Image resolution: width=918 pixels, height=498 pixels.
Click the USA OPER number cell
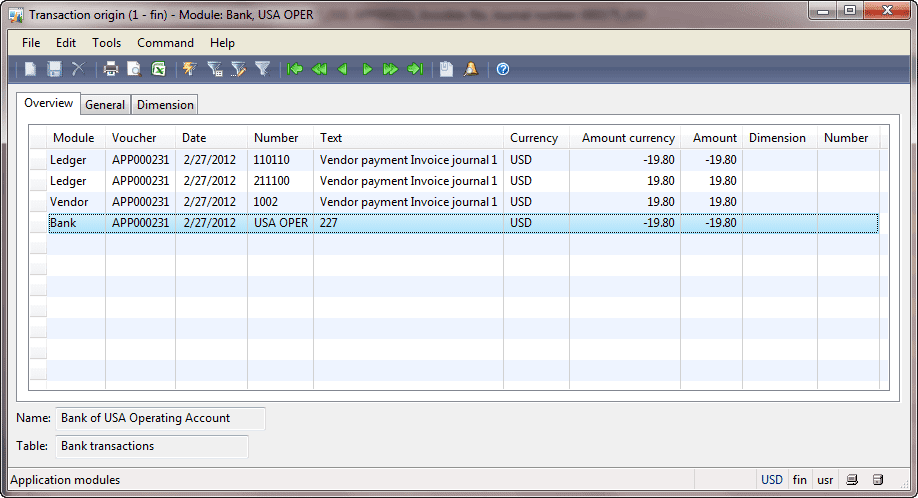281,223
